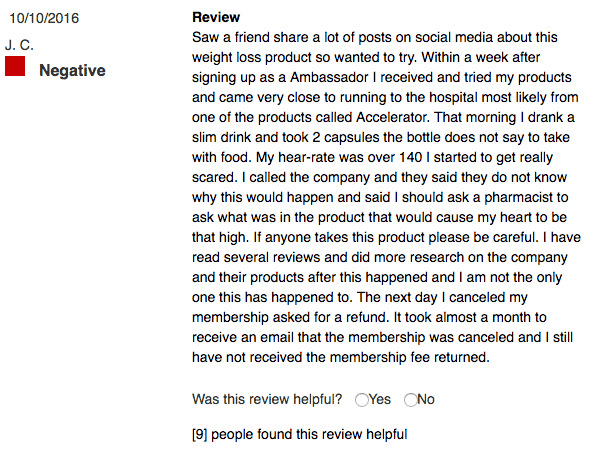Viewport: 607px width, 455px height.
Task: Click the 'Was this review helpful?' question
Action: [267, 399]
